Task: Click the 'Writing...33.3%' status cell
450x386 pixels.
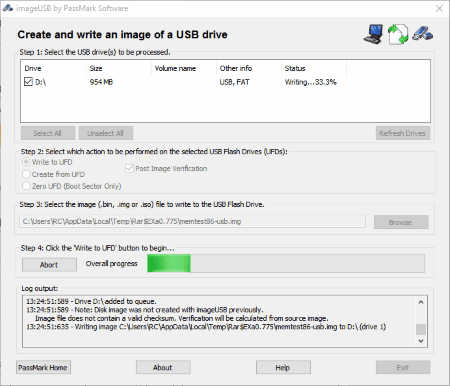Action: [311, 82]
